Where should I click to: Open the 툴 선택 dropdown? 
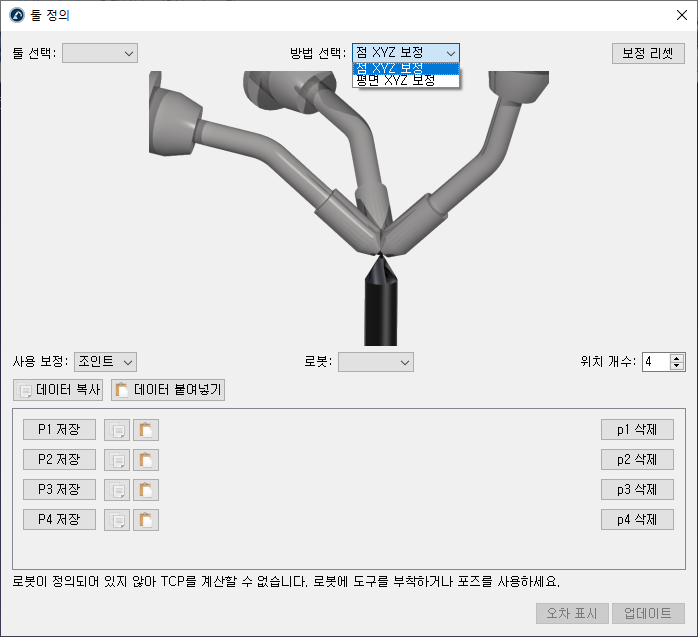point(100,53)
